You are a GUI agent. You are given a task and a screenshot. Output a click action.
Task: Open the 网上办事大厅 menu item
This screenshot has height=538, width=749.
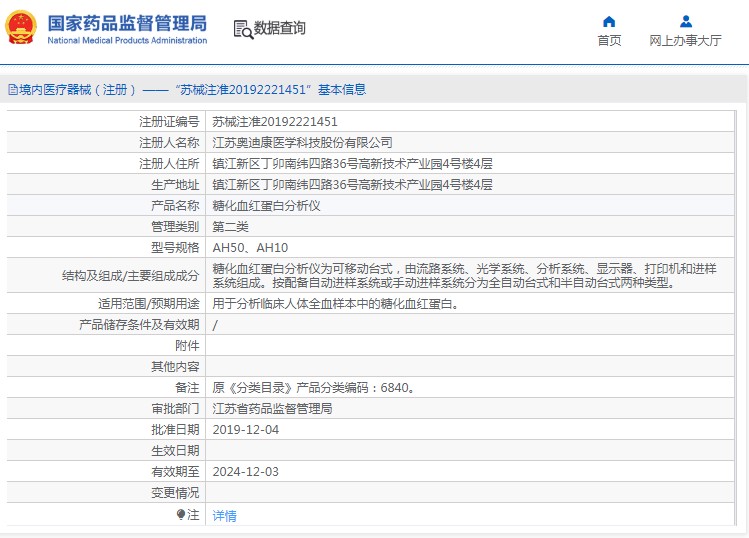pos(685,41)
